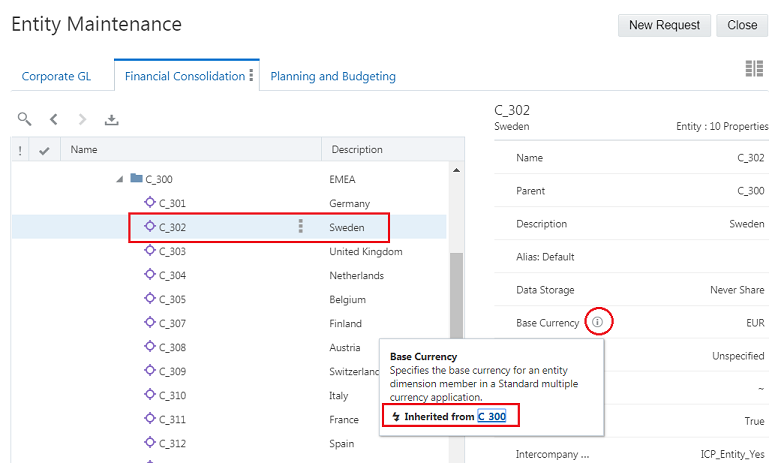Select the C_308 tree item

[172, 347]
